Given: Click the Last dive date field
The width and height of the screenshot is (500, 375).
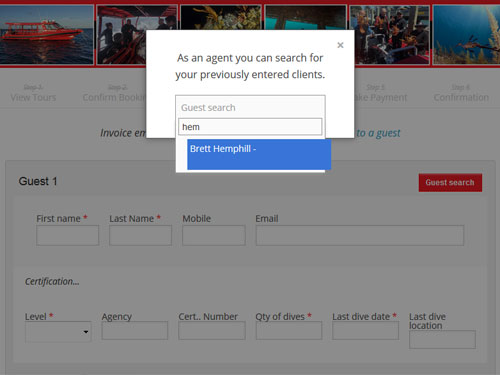Looking at the screenshot, I should (365, 331).
